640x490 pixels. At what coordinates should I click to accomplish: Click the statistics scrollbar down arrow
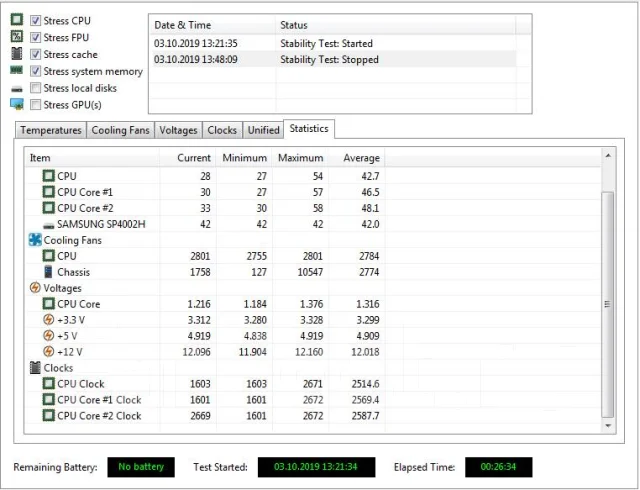(x=608, y=425)
